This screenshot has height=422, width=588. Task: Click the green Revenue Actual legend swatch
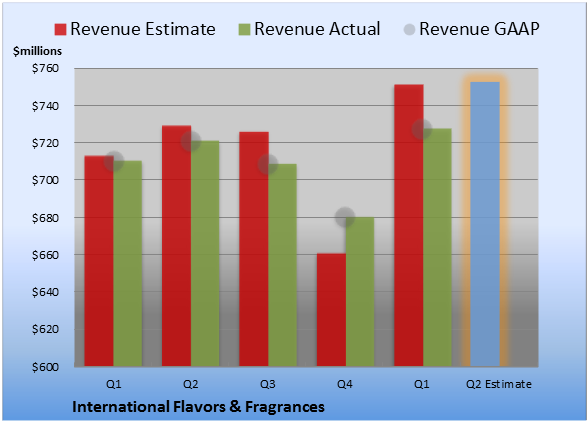click(244, 30)
